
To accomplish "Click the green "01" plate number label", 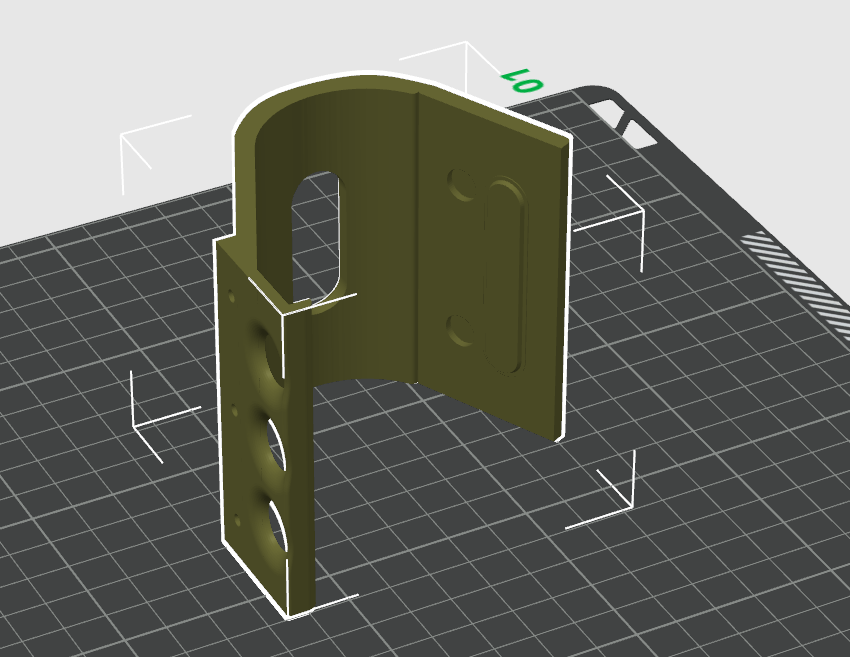I will pyautogui.click(x=521, y=81).
